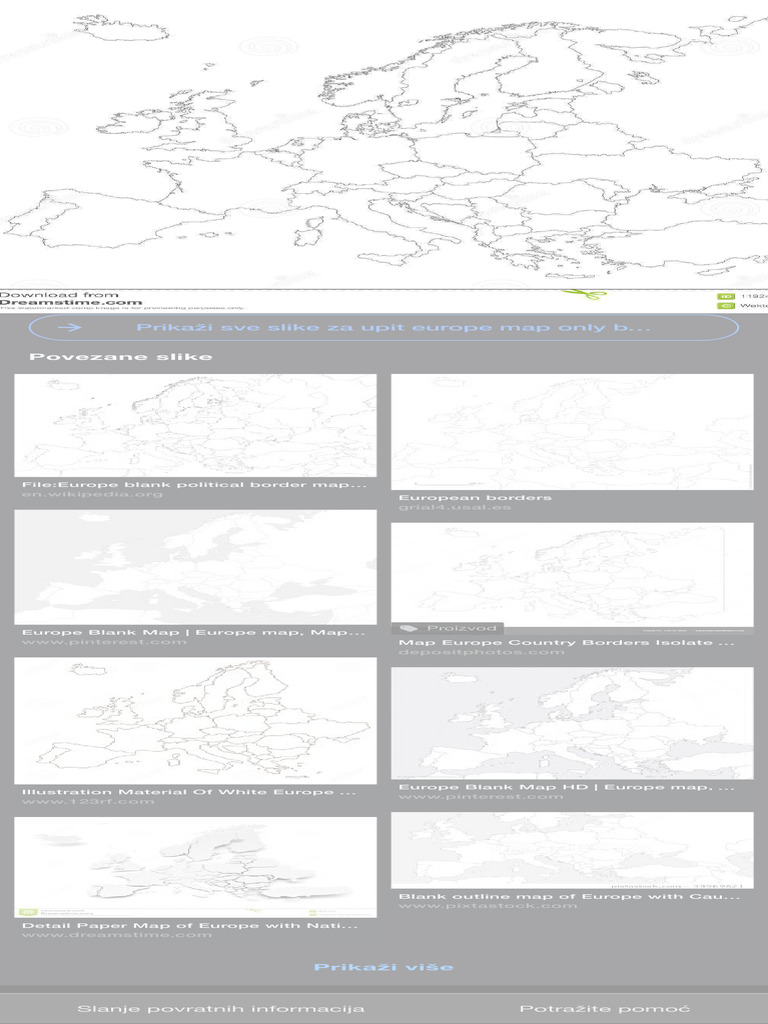Tap the arrow icon in show-all-images button

click(70, 327)
